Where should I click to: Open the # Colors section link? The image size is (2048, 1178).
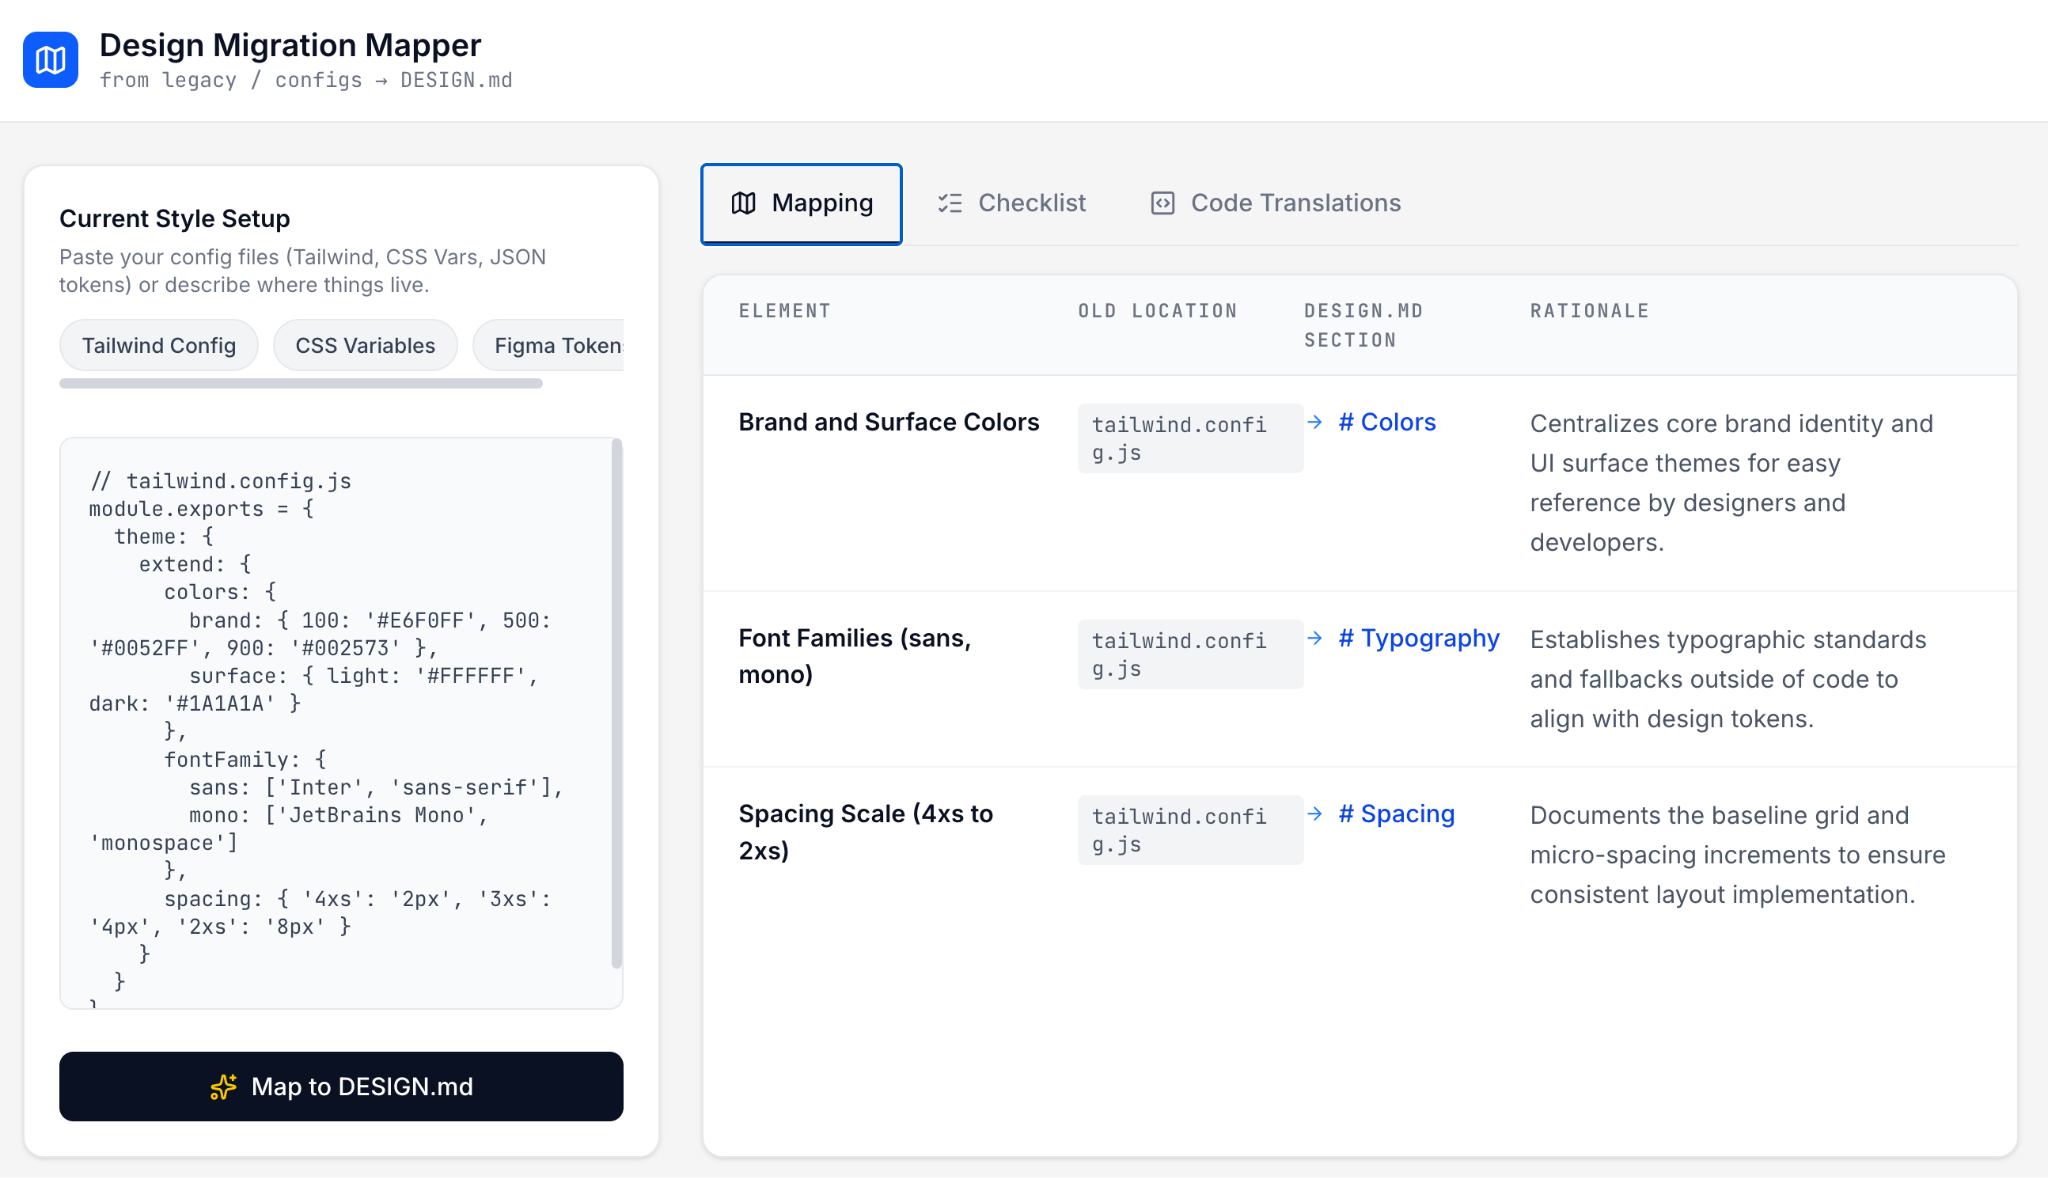1387,422
